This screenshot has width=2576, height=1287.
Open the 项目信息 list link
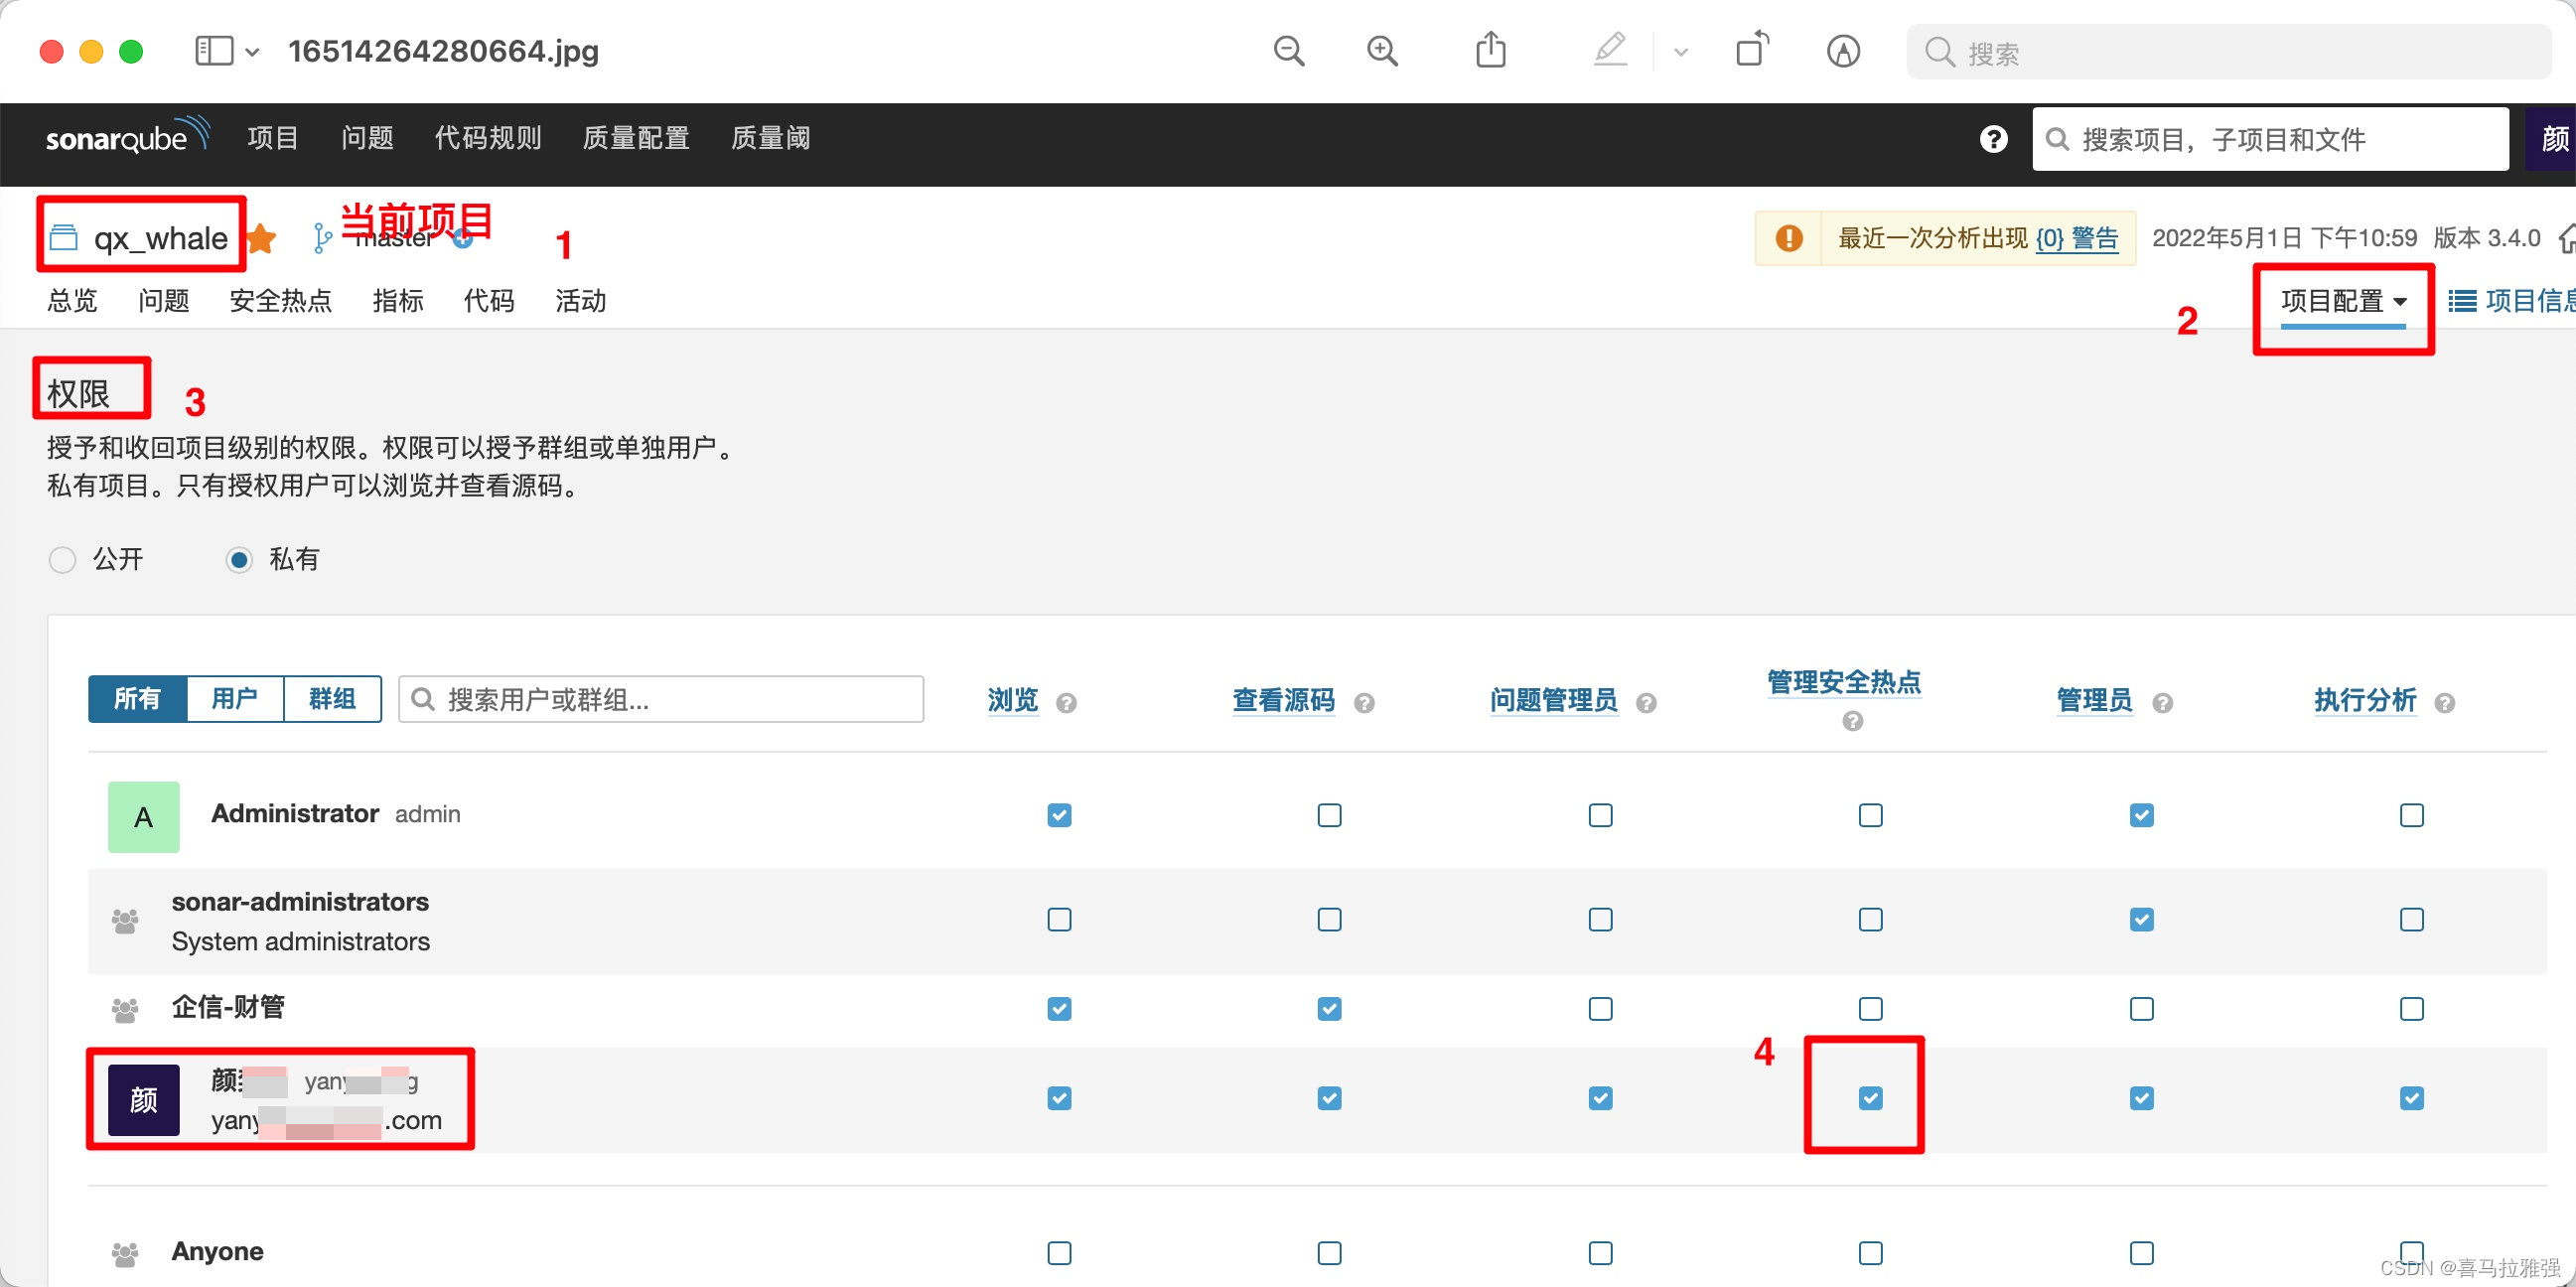point(2511,300)
